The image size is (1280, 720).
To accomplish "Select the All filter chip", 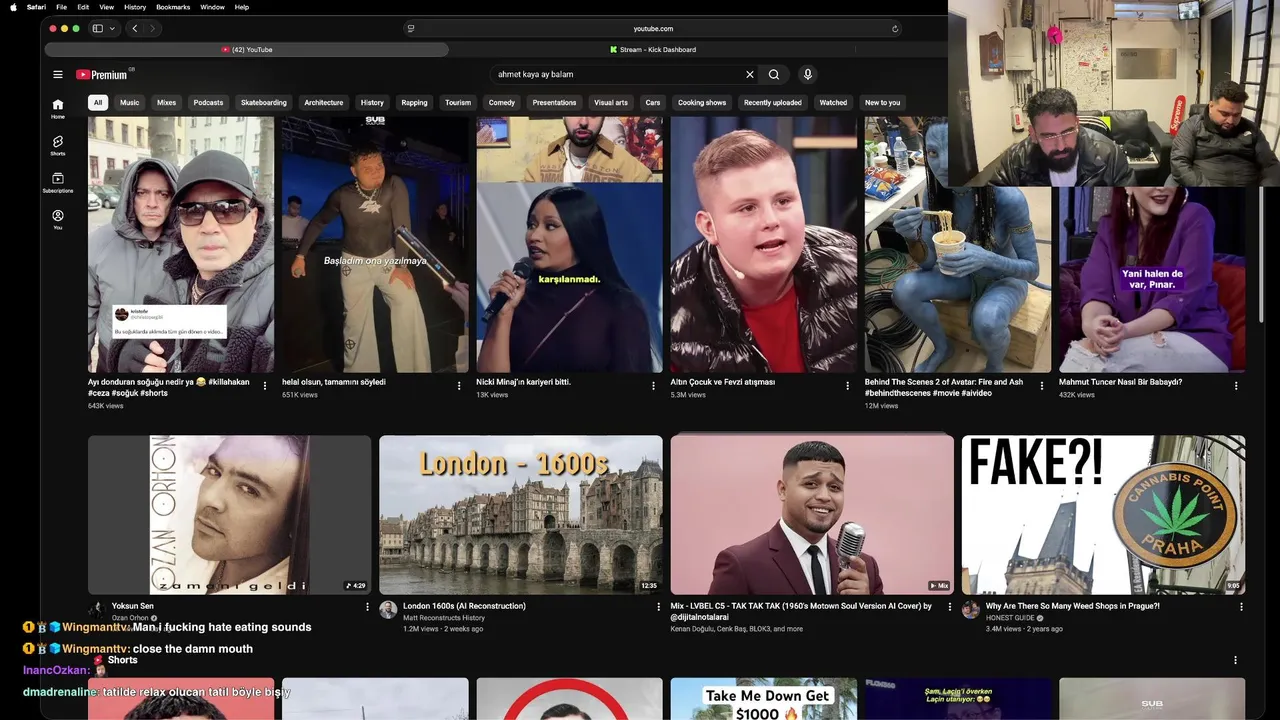I will (98, 102).
